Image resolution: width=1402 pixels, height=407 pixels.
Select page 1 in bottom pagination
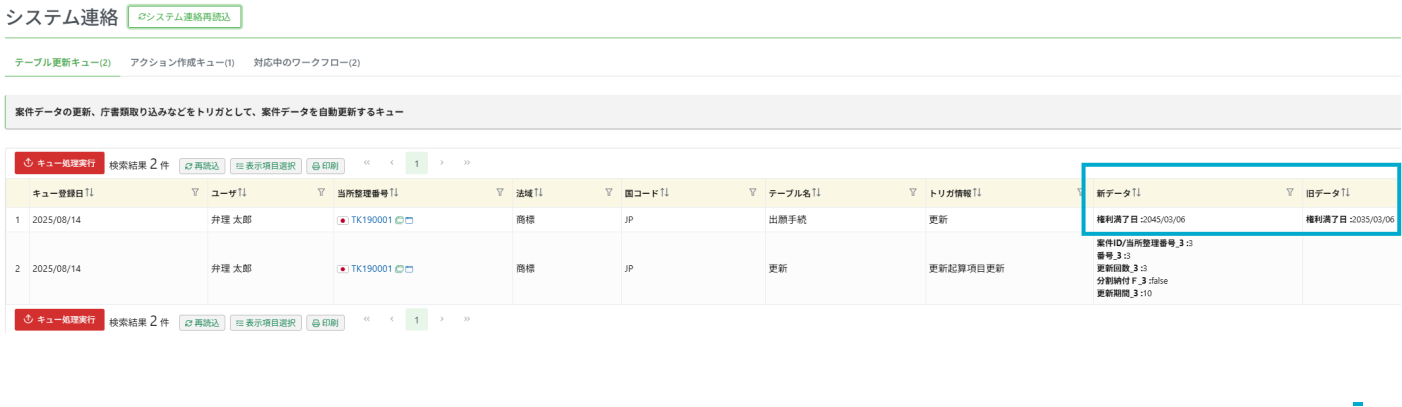(x=415, y=320)
